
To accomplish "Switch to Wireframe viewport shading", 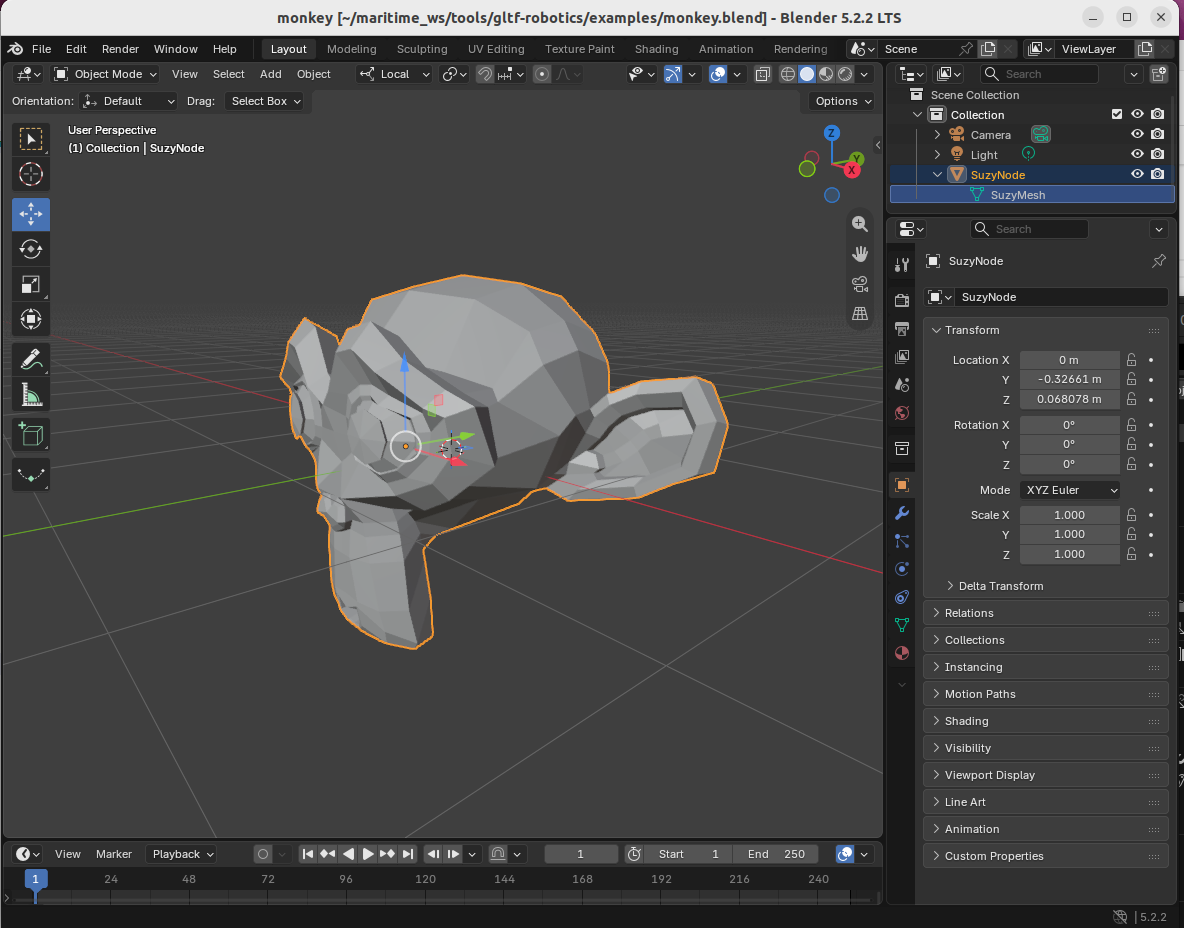I will click(788, 74).
